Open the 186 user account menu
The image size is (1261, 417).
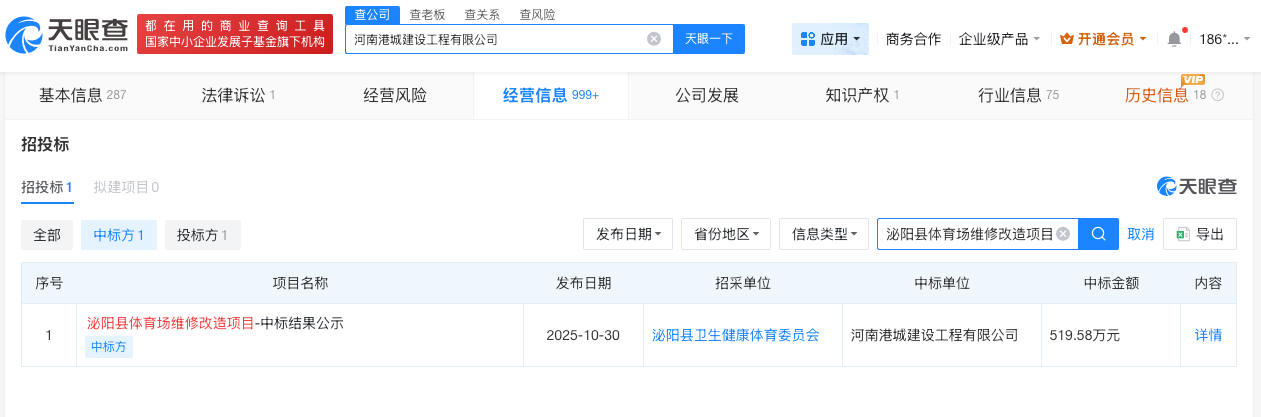[1224, 39]
